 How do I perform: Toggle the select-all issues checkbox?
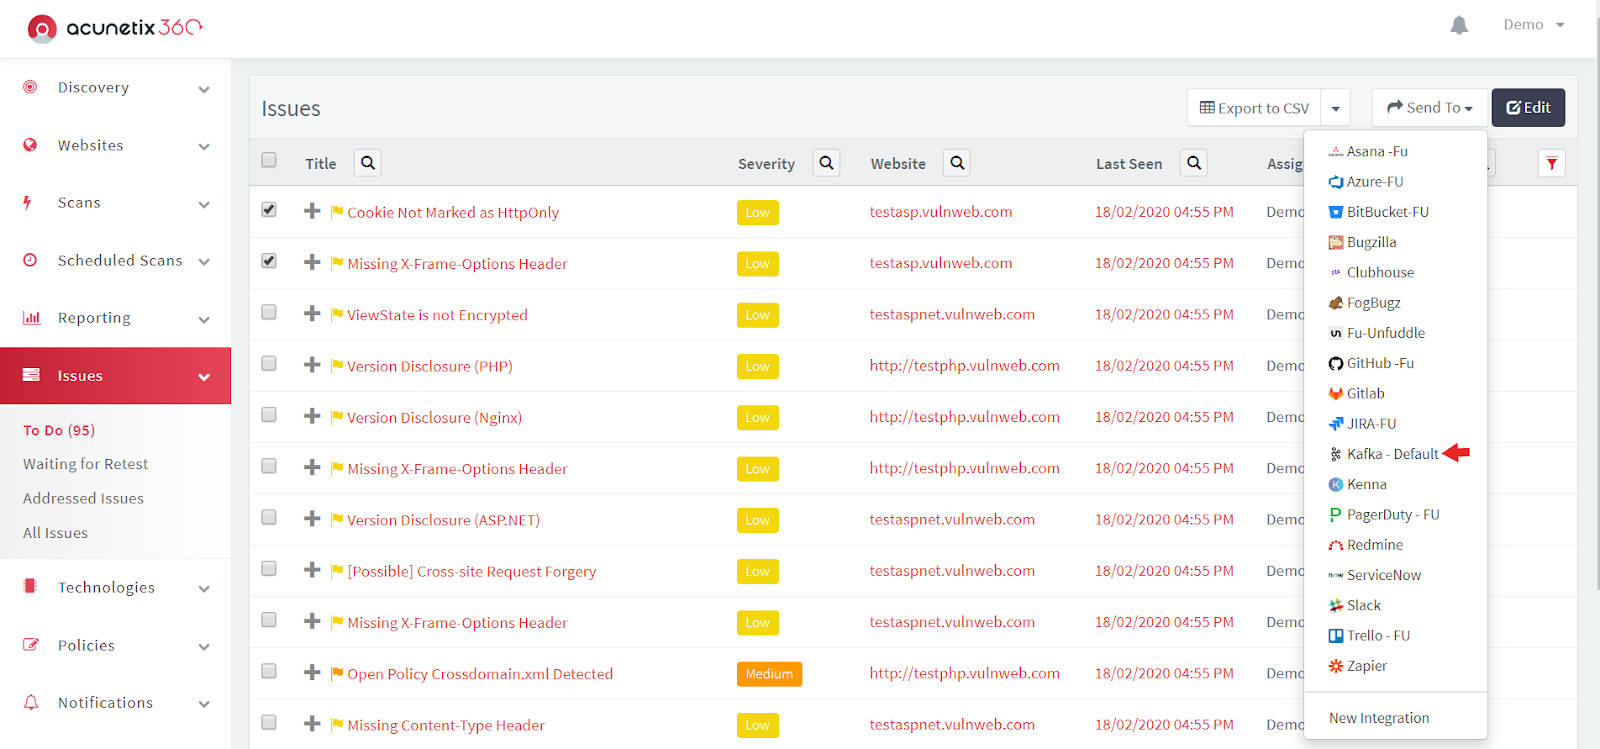tap(269, 160)
